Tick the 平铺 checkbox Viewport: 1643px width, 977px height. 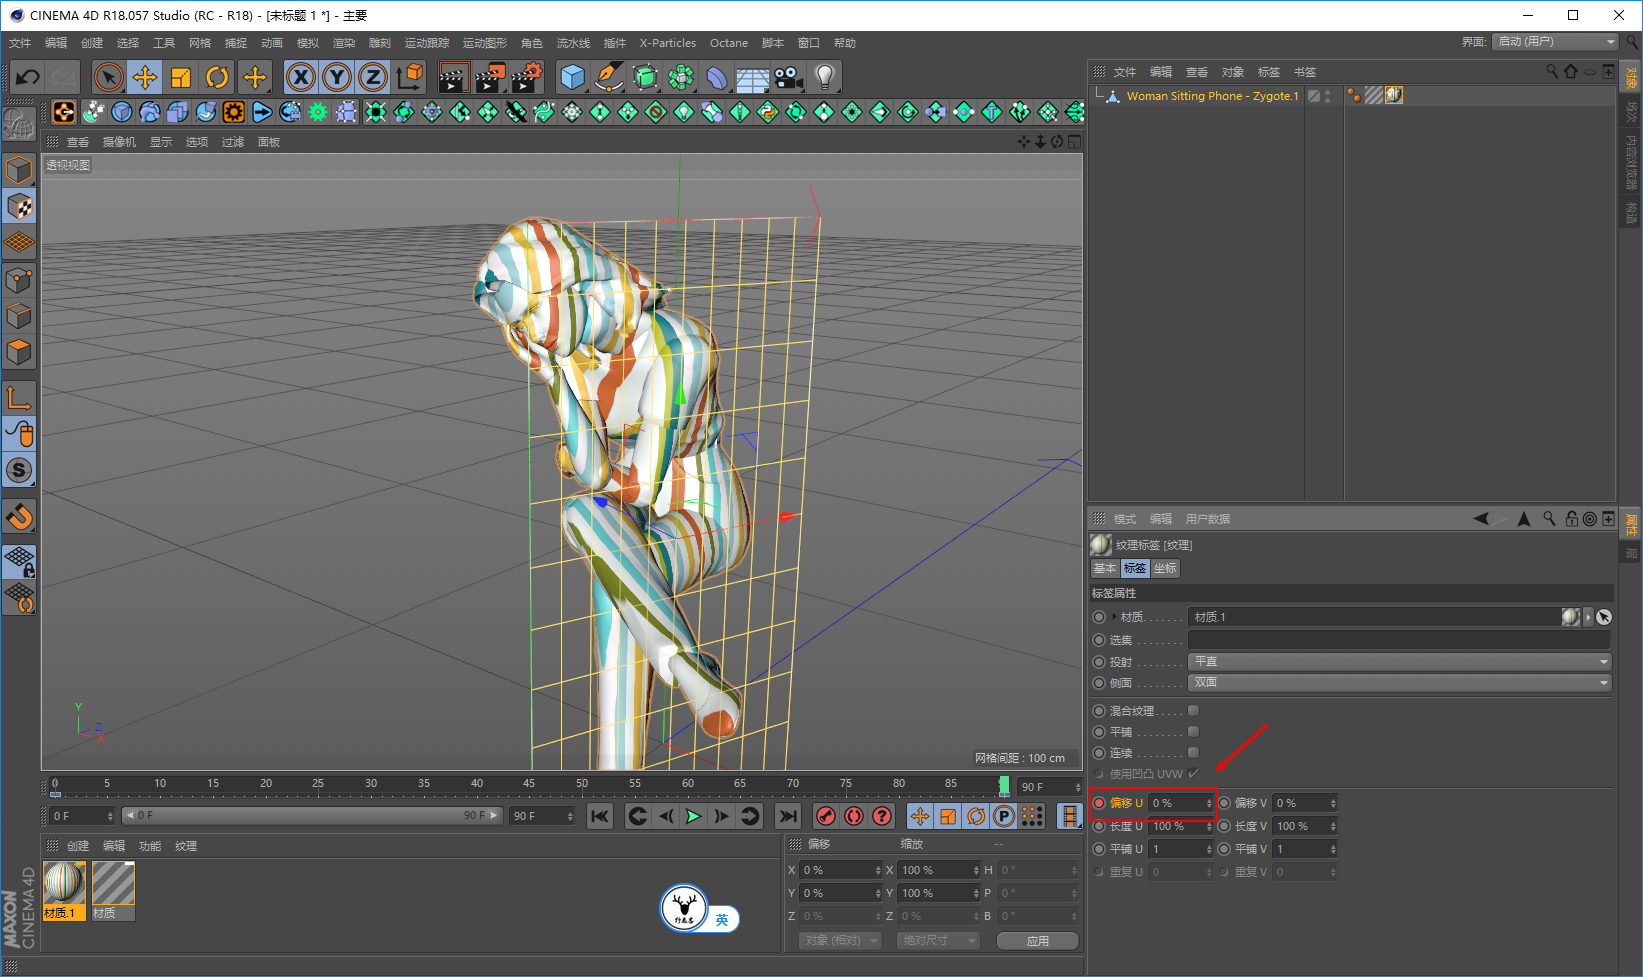(1193, 732)
